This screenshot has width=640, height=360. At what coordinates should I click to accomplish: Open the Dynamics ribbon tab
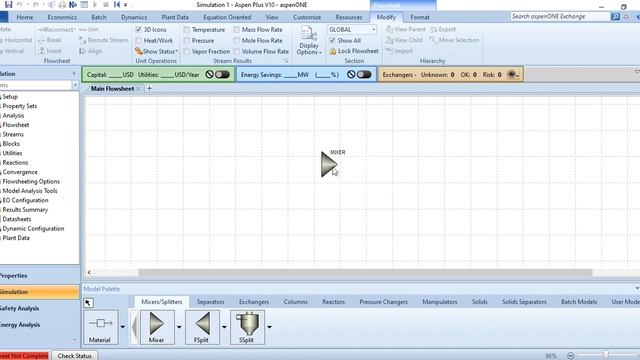[x=134, y=17]
